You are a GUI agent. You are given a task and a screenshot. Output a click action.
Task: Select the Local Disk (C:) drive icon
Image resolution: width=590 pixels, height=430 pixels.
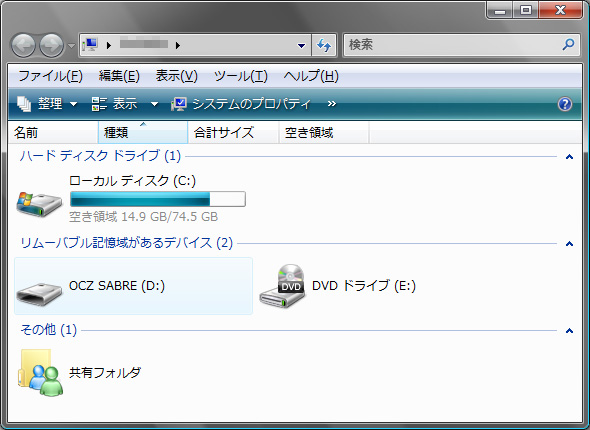(x=39, y=202)
